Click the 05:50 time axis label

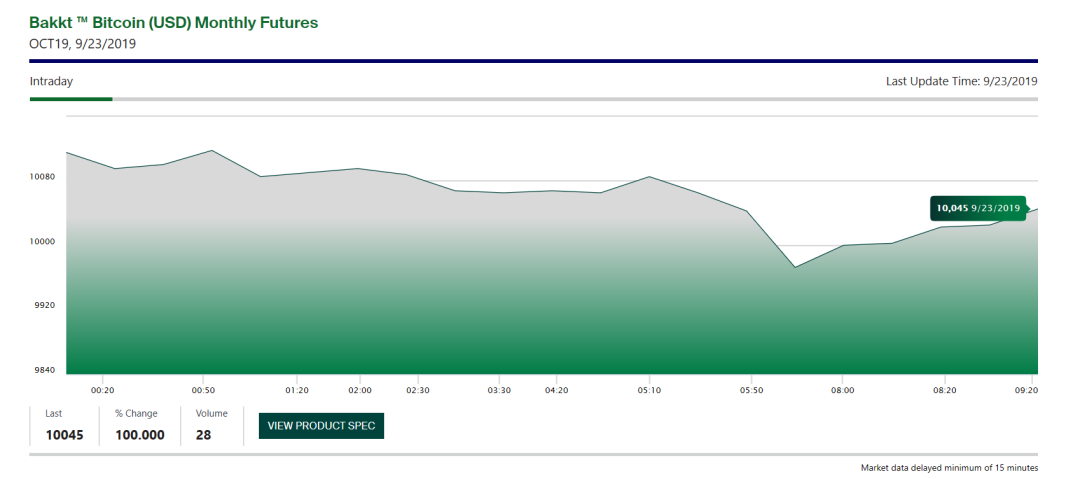751,390
